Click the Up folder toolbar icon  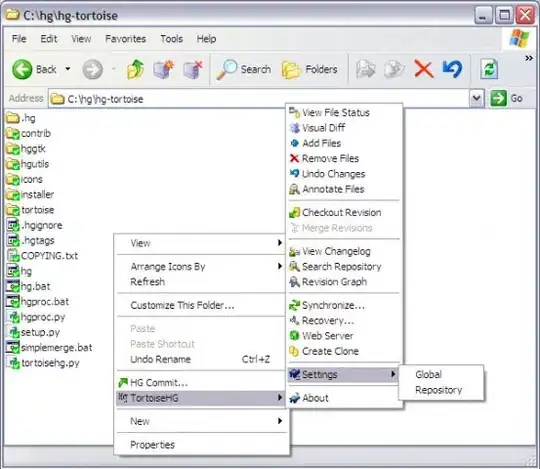[135, 69]
